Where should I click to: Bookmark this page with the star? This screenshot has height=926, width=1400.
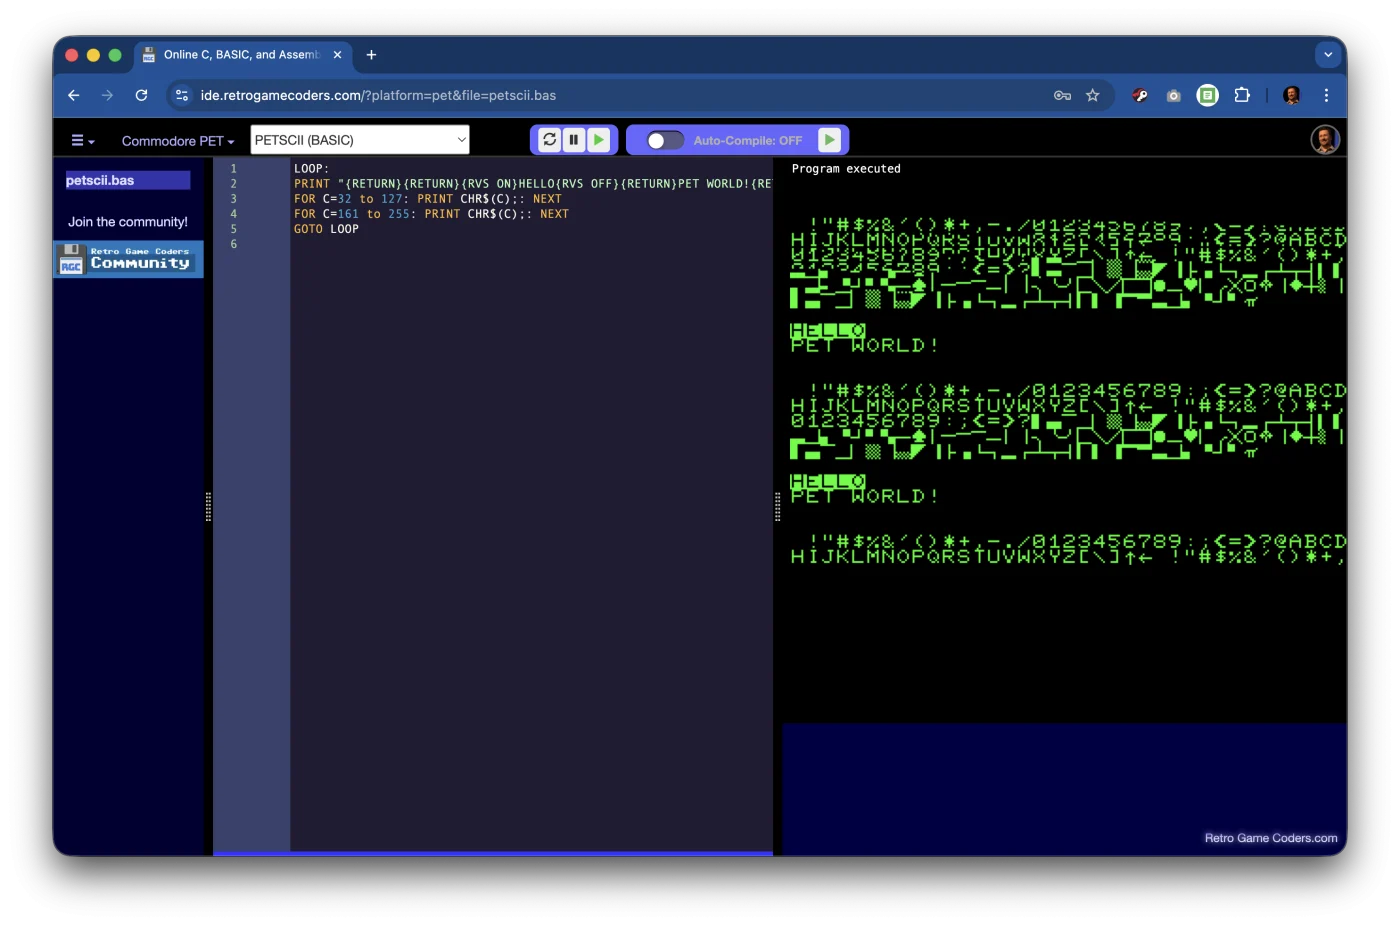[1093, 95]
